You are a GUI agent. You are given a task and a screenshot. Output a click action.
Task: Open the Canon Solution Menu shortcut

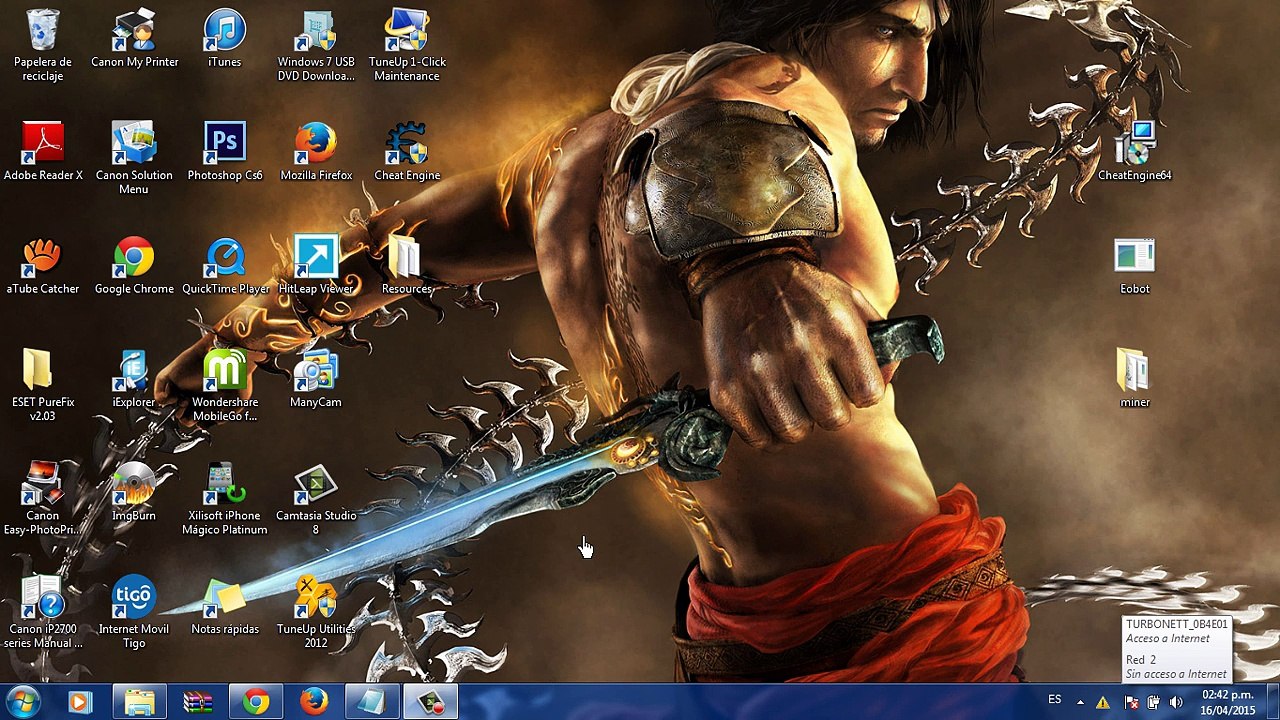pos(134,158)
